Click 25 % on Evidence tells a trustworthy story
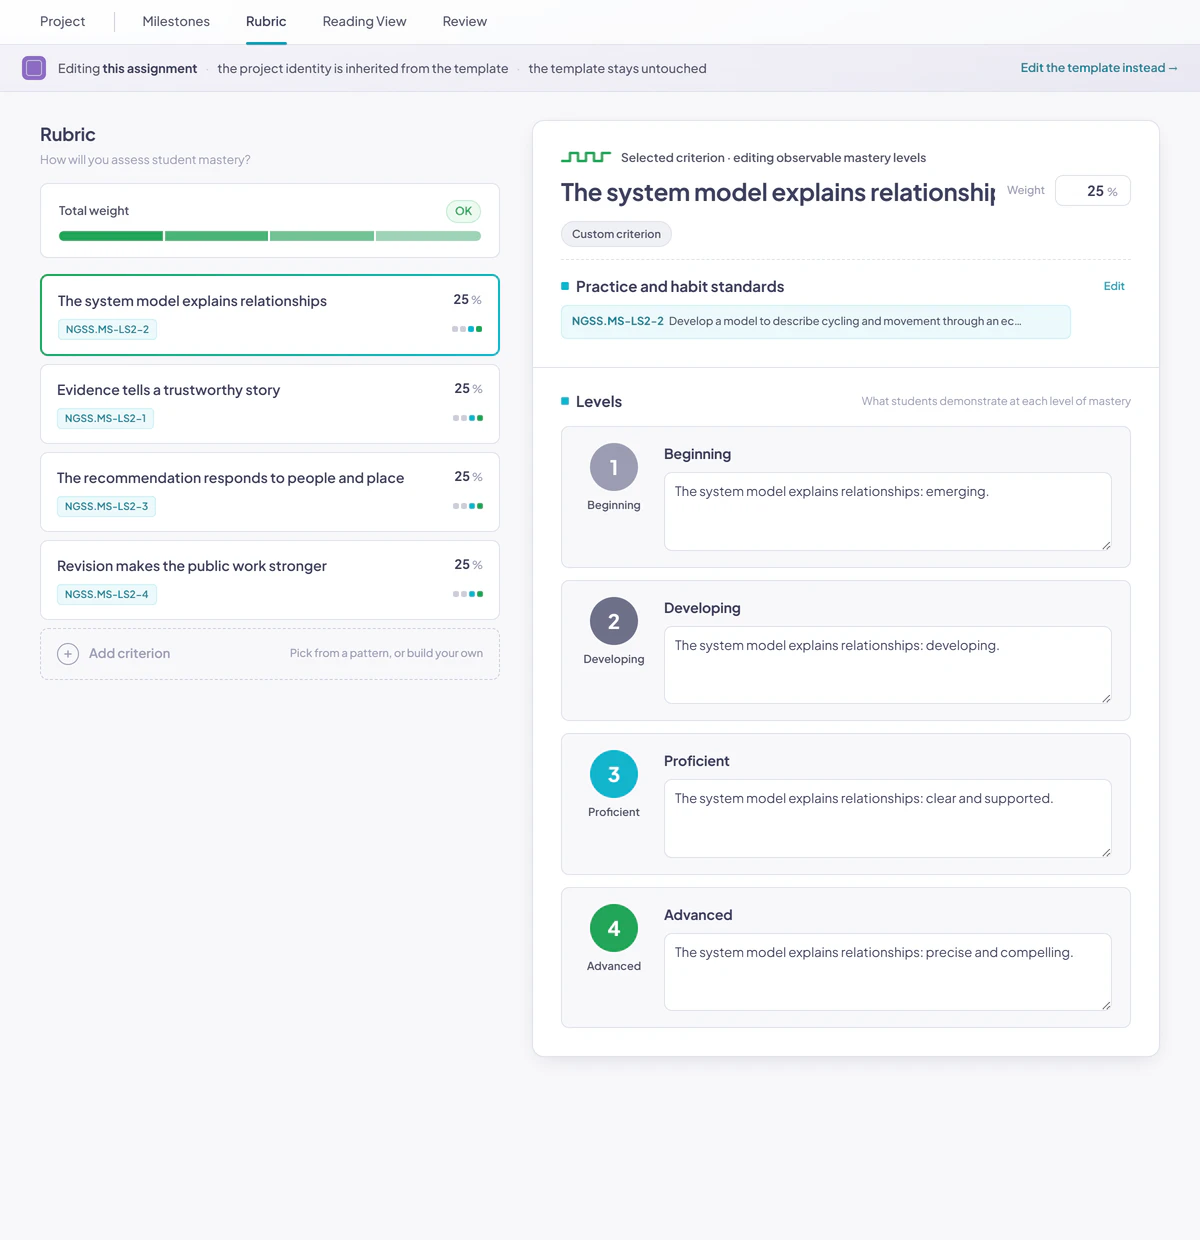This screenshot has width=1200, height=1240. pyautogui.click(x=468, y=388)
